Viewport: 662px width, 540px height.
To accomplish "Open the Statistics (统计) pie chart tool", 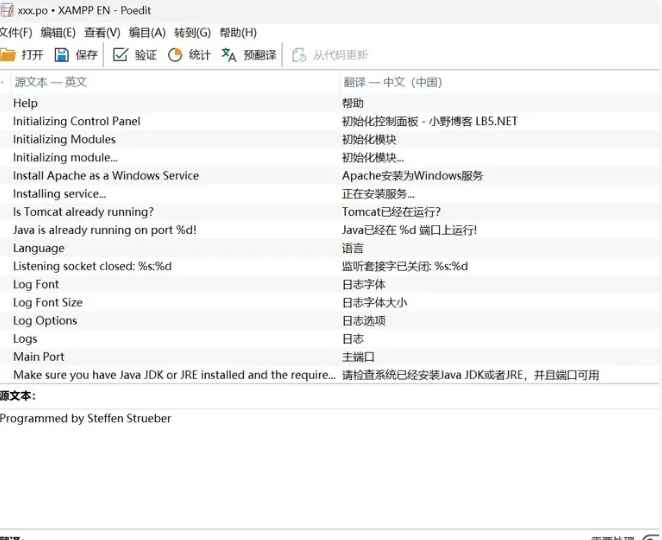I will [x=176, y=55].
